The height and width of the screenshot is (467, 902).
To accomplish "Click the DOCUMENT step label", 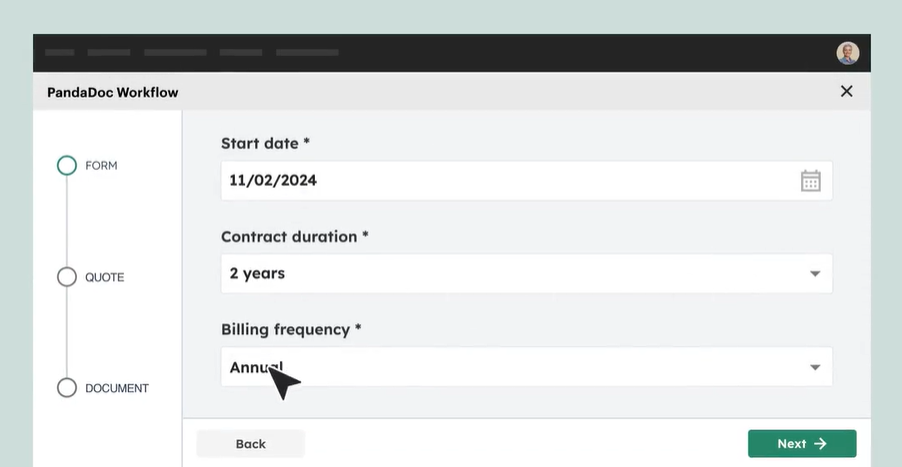I will [x=117, y=388].
